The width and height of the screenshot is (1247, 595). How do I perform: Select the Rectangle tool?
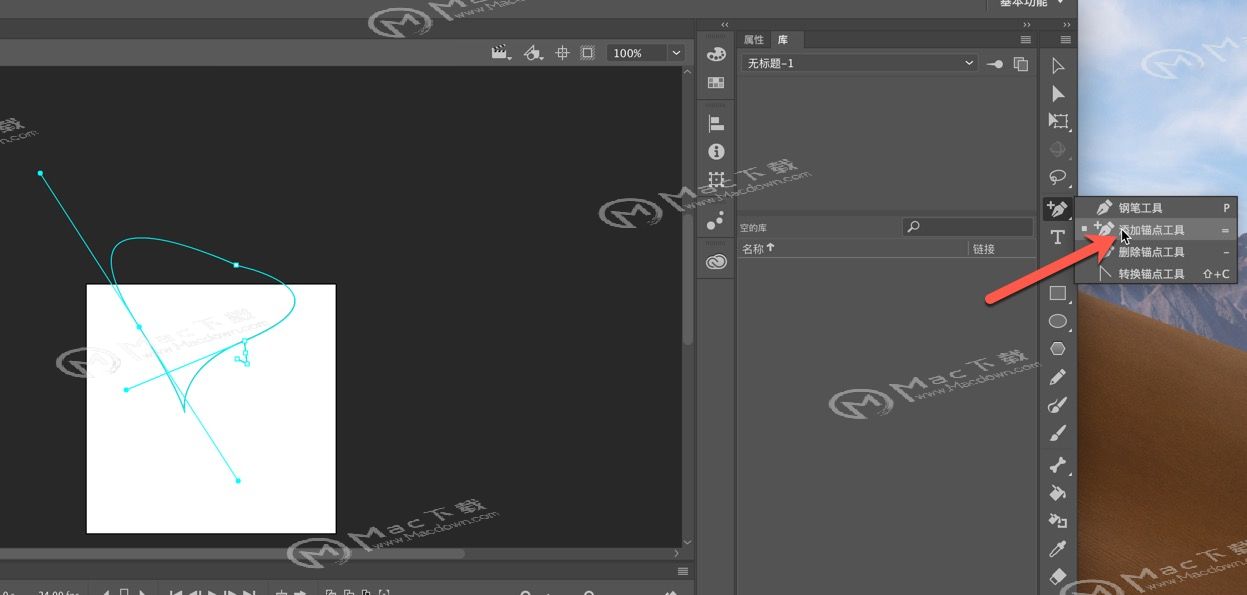pyautogui.click(x=1057, y=294)
